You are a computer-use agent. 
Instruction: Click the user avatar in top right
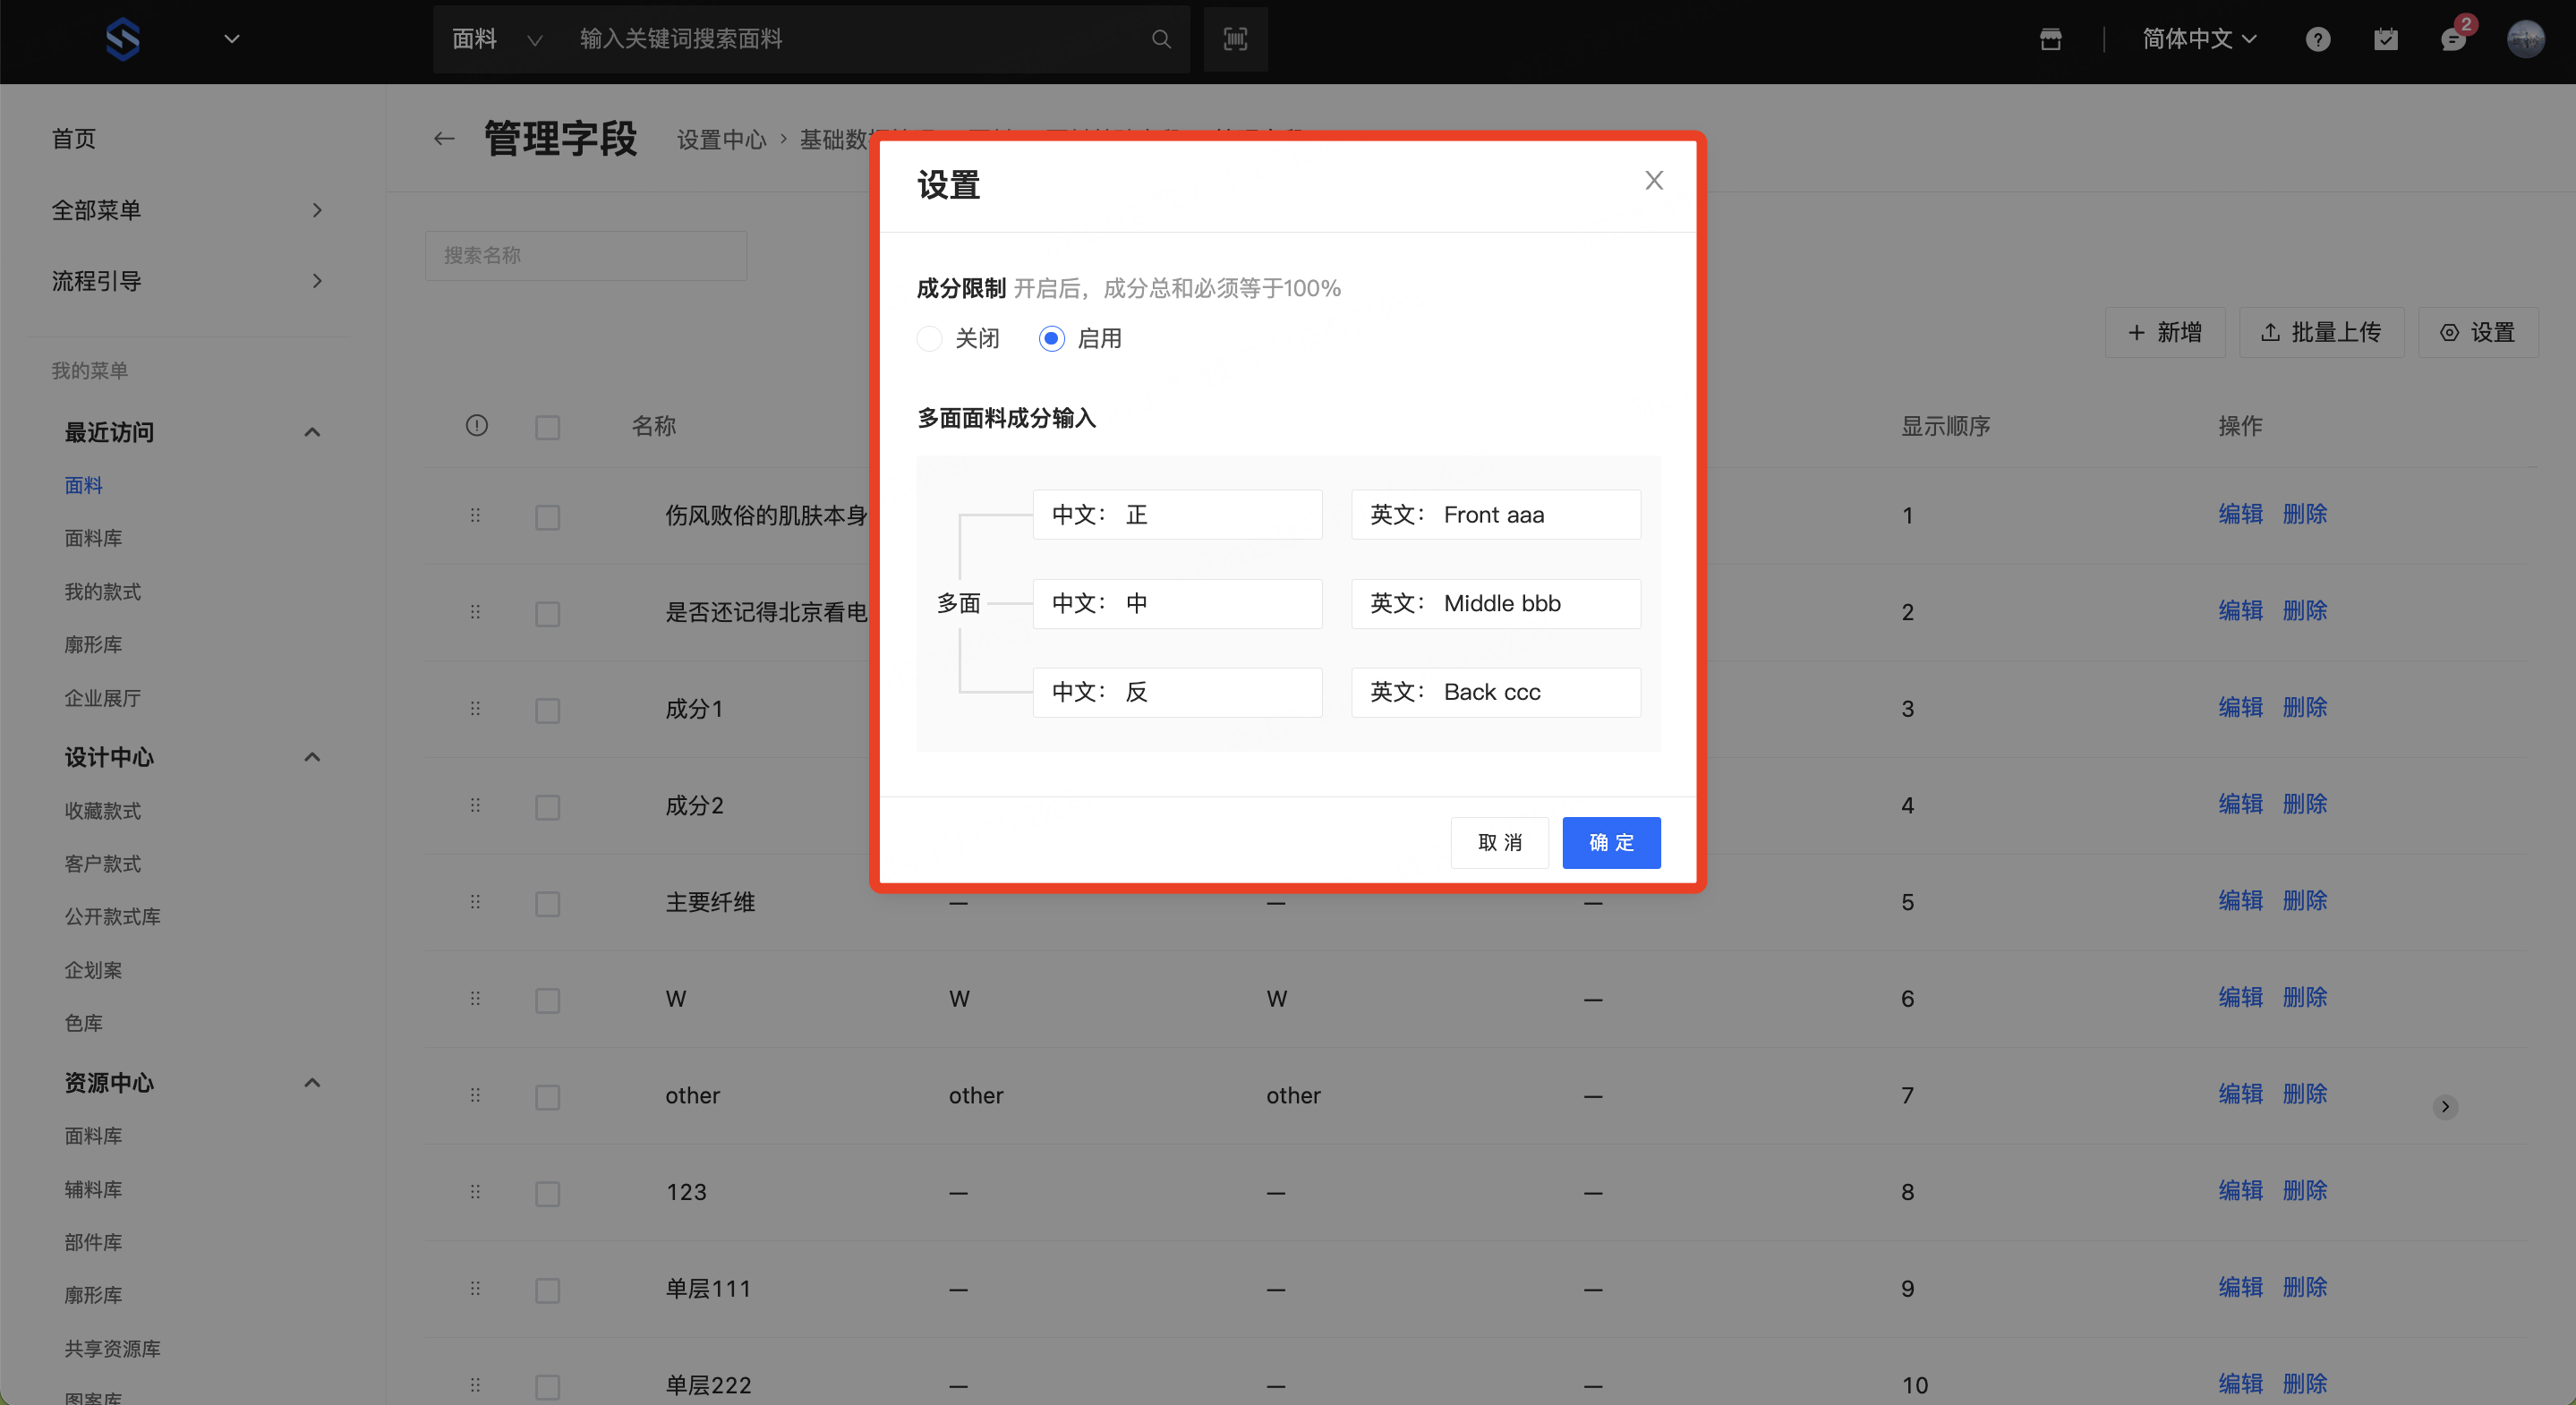tap(2526, 39)
